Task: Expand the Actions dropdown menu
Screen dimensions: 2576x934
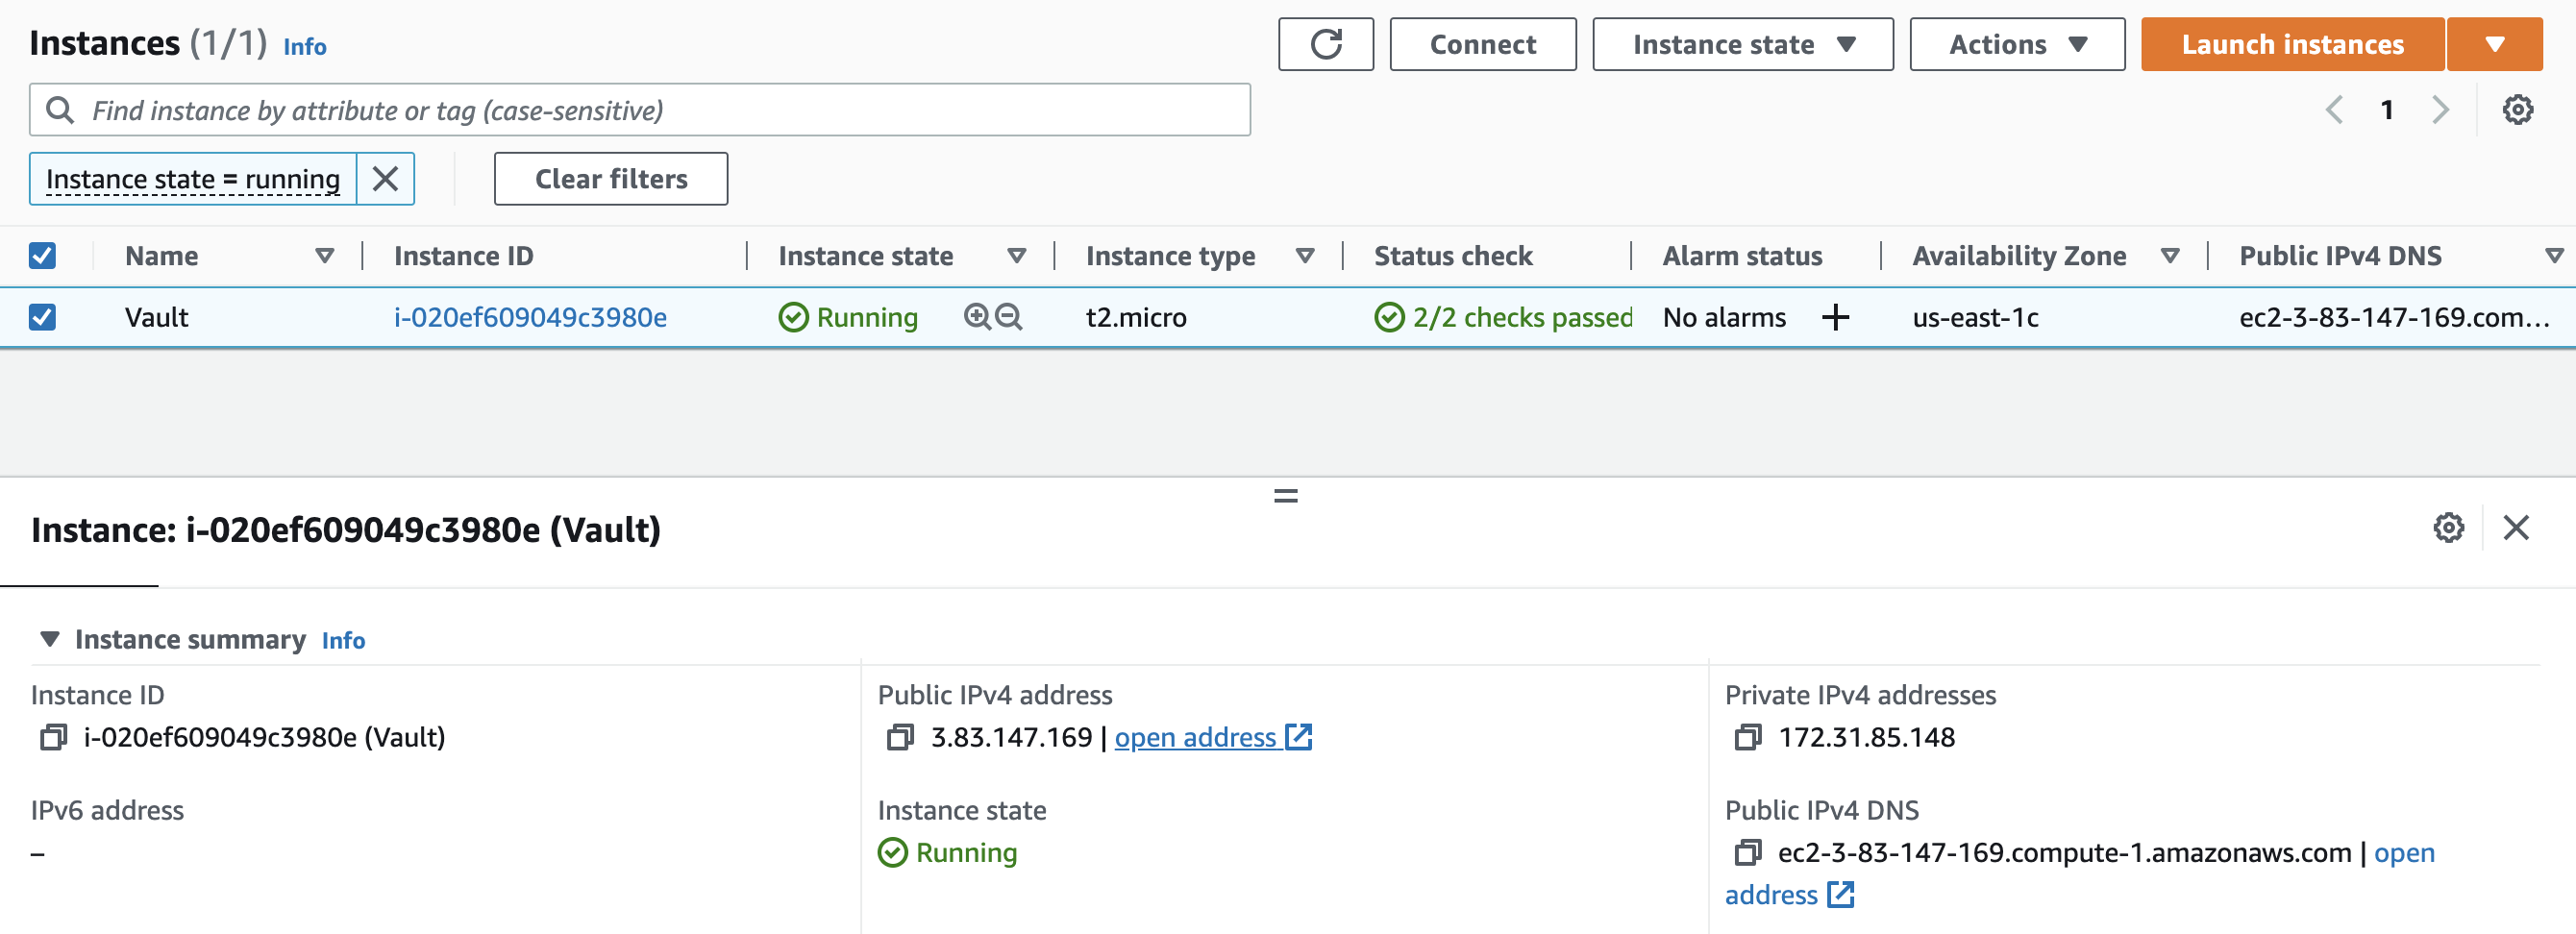Action: (2016, 44)
